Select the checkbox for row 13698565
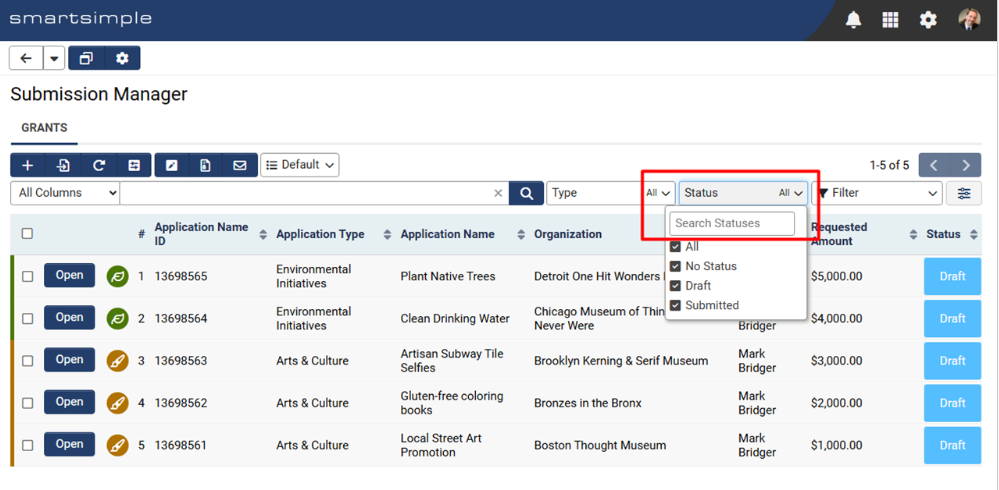 27,277
